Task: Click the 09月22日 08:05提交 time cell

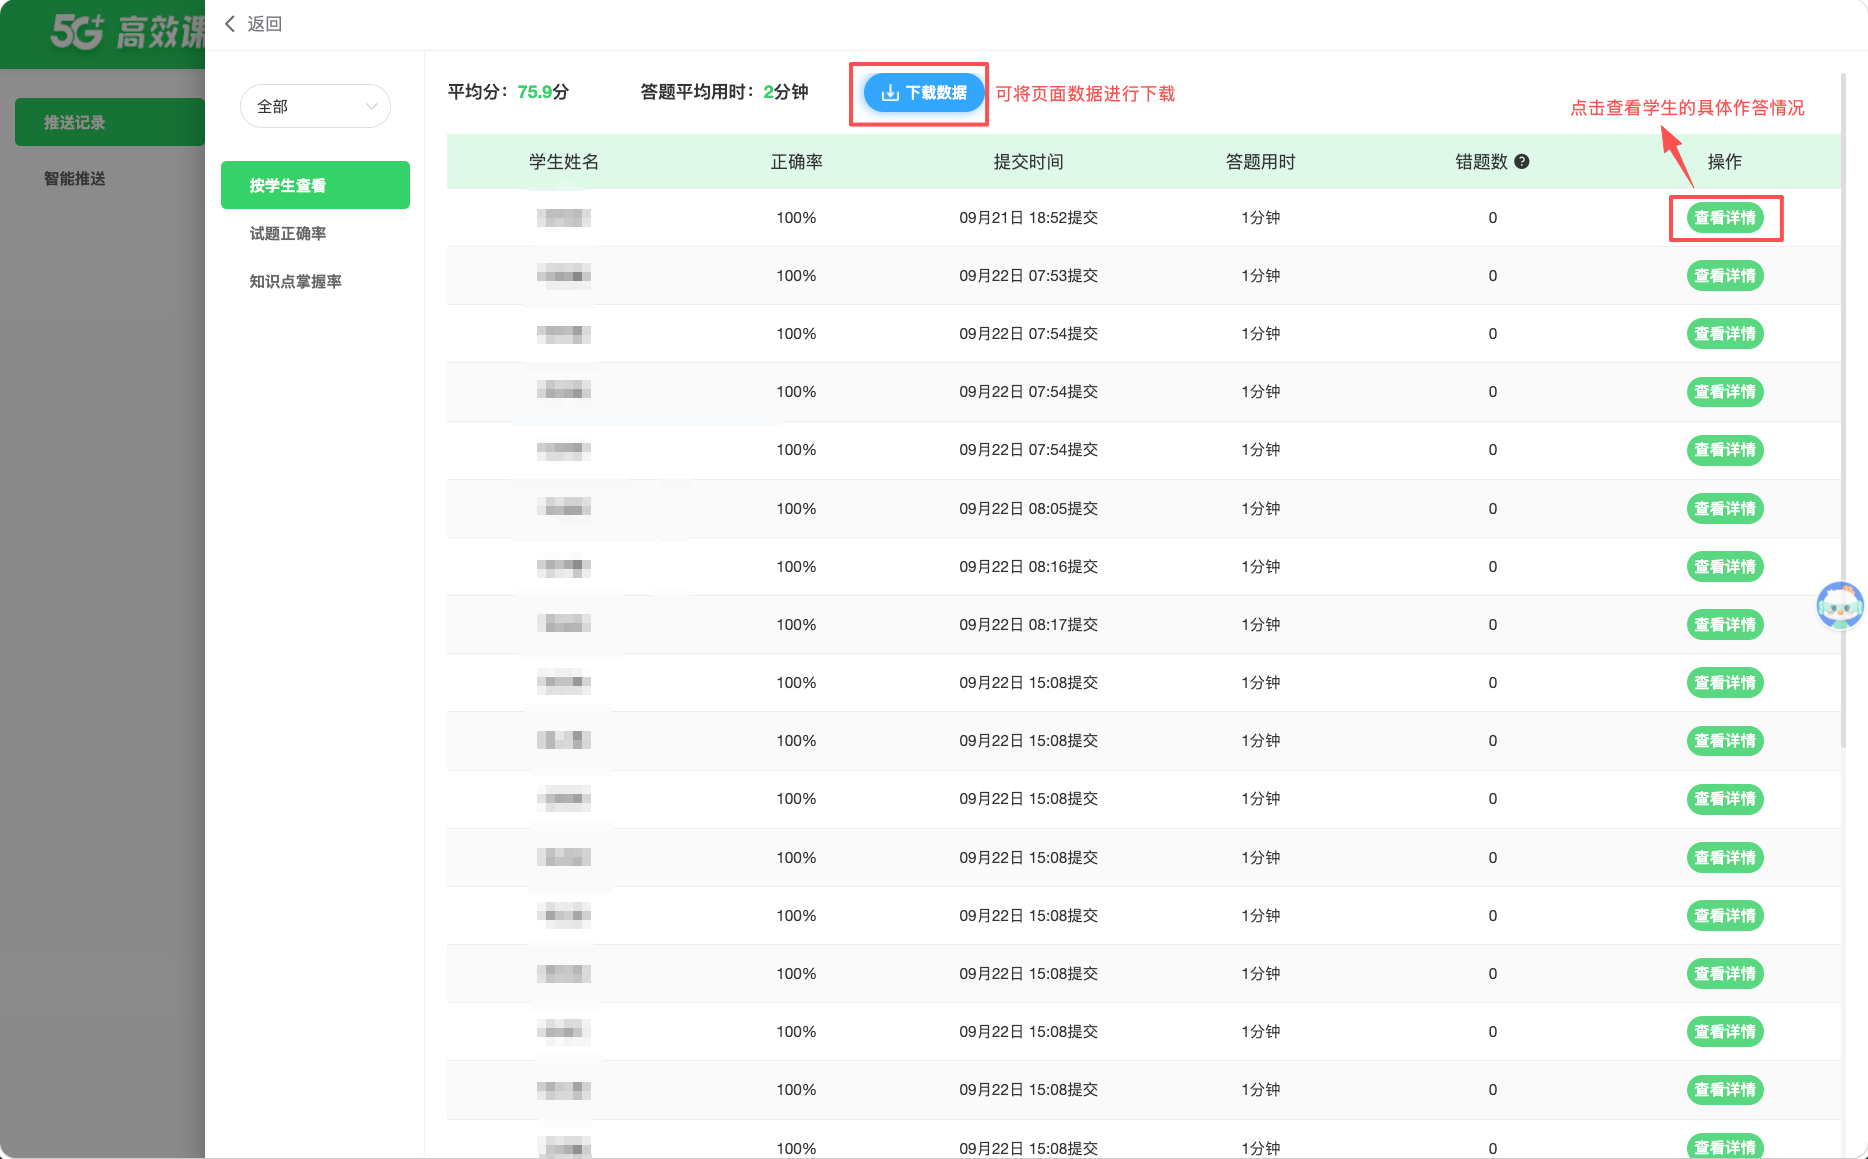Action: 1028,509
